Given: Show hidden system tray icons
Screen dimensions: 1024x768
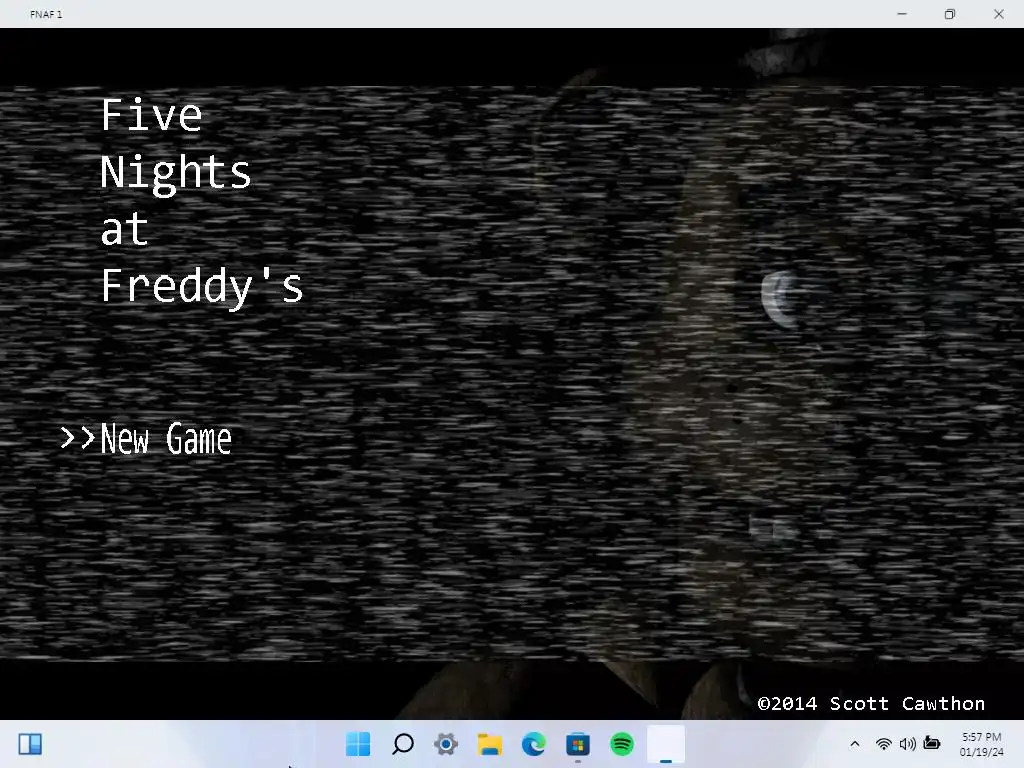Looking at the screenshot, I should point(854,744).
